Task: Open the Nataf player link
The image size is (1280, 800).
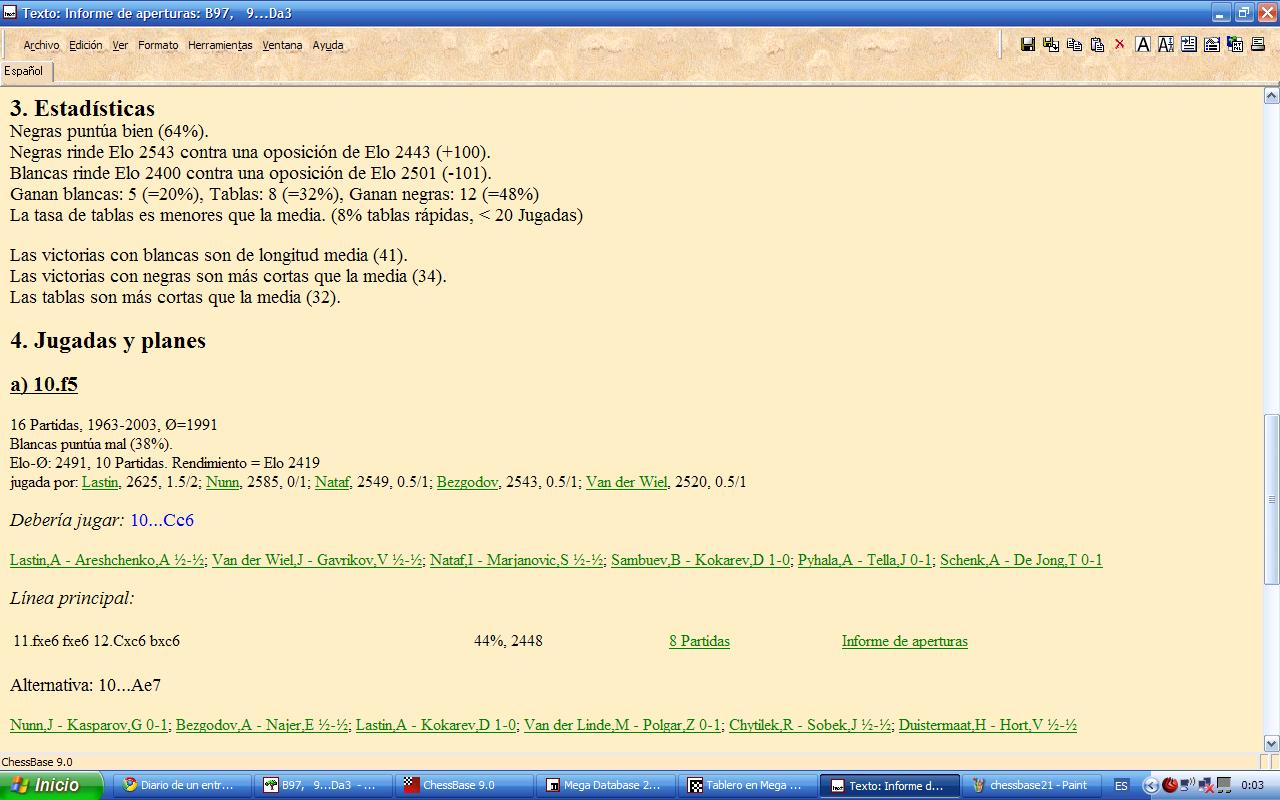Action: pos(332,482)
